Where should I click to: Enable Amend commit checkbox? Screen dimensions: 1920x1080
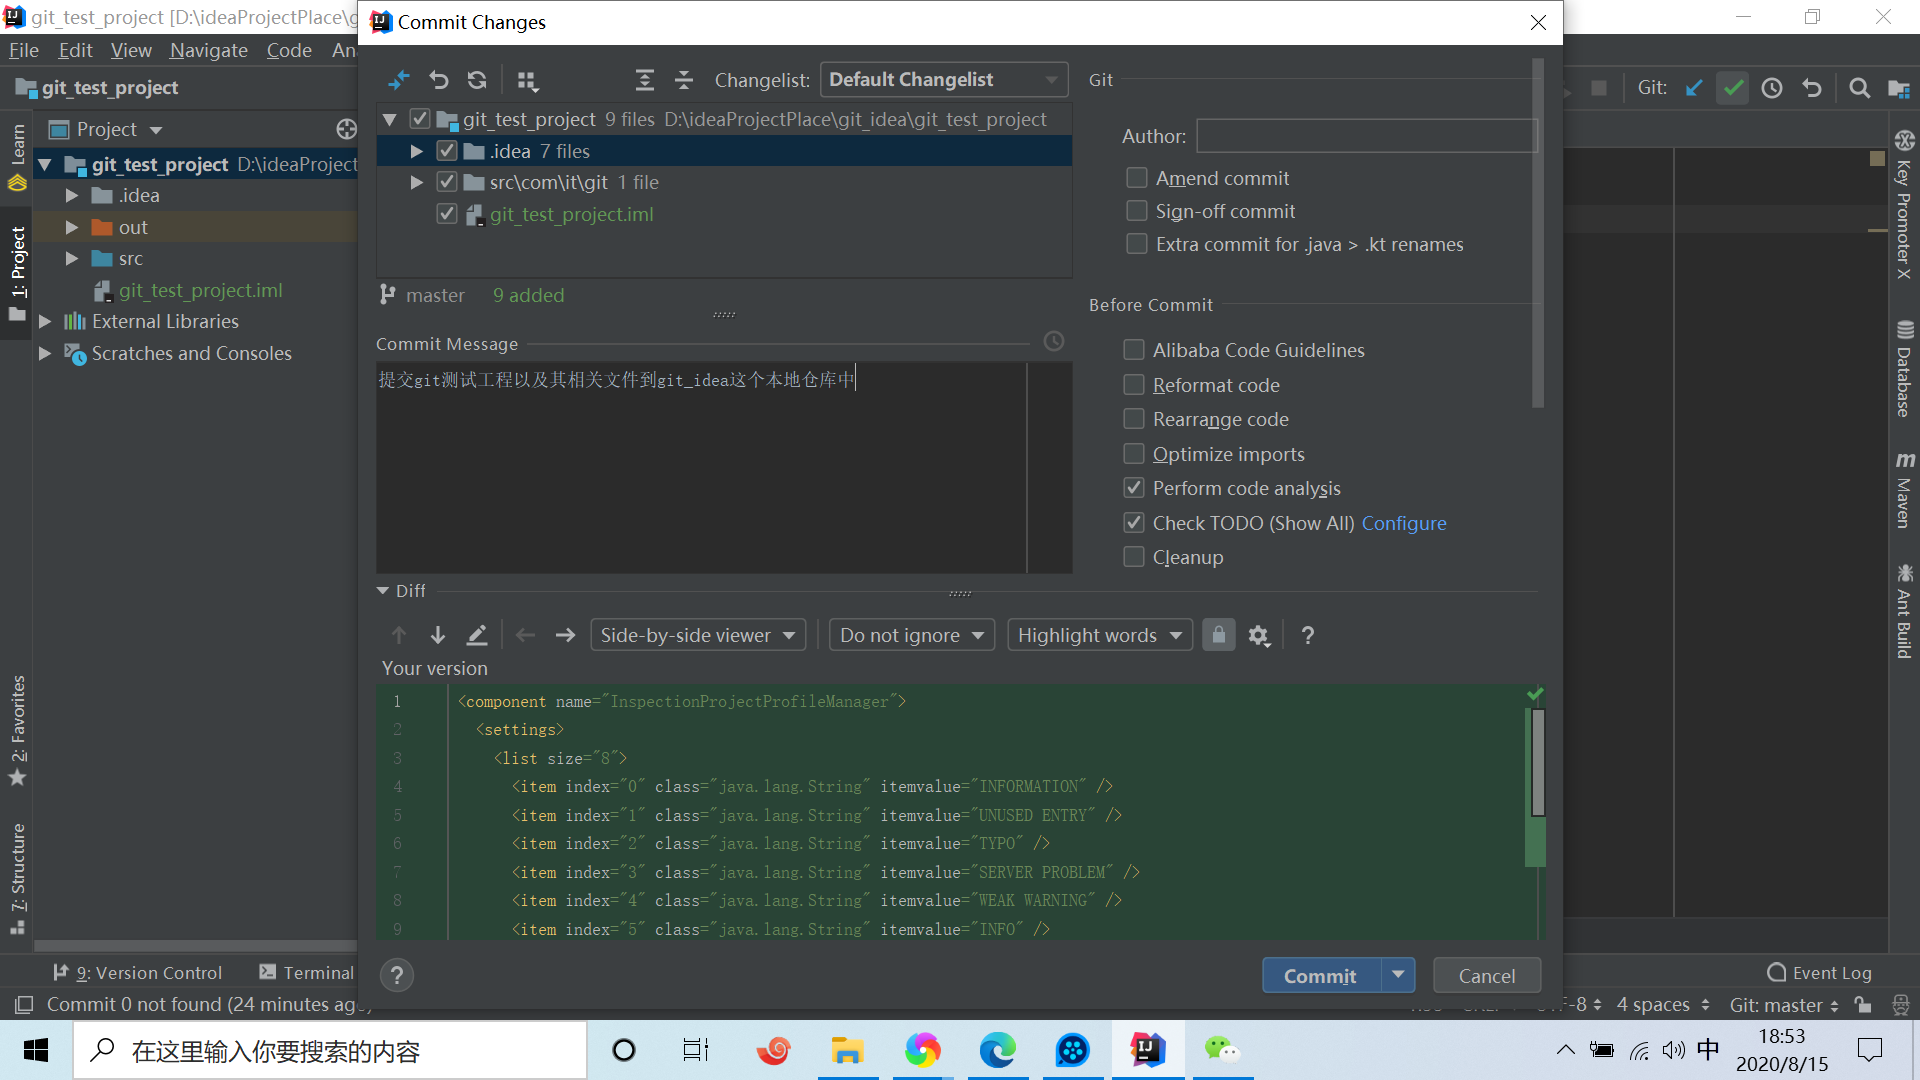[x=1137, y=178]
